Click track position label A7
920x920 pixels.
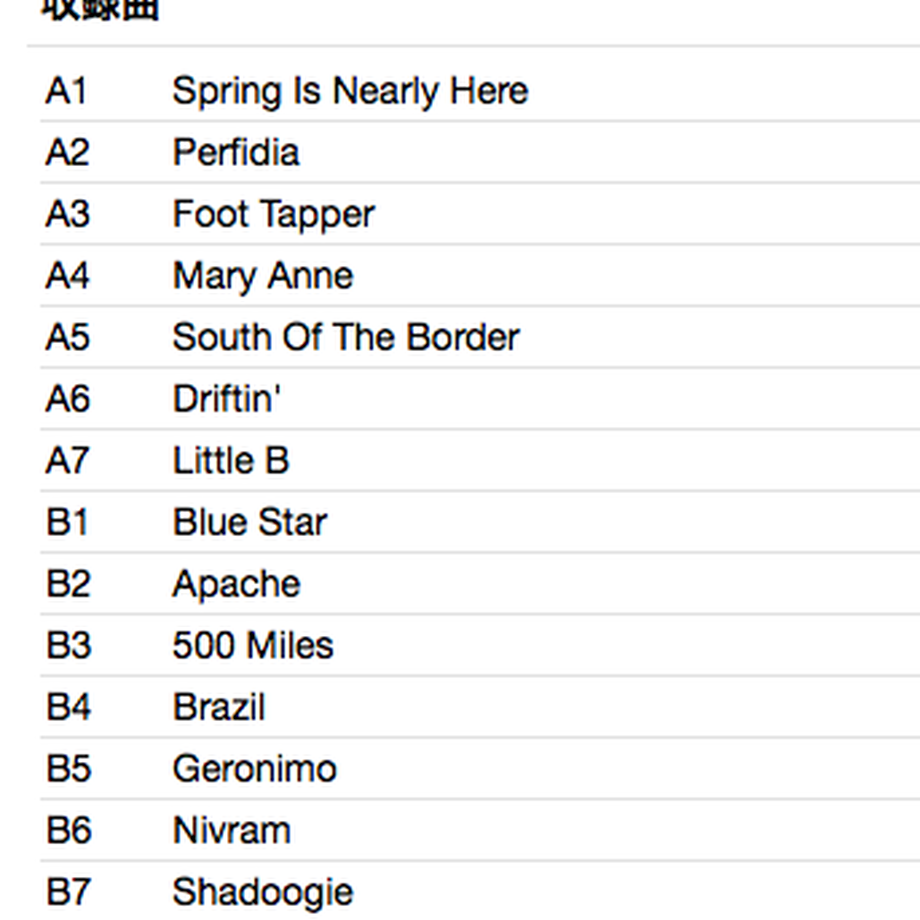pos(67,461)
